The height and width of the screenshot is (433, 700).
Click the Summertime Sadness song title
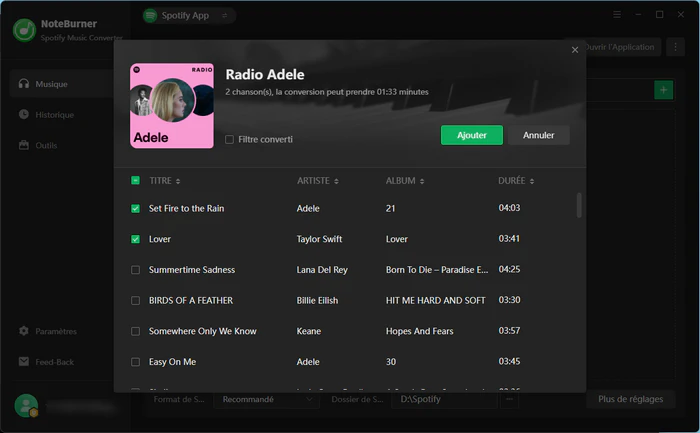(x=192, y=270)
